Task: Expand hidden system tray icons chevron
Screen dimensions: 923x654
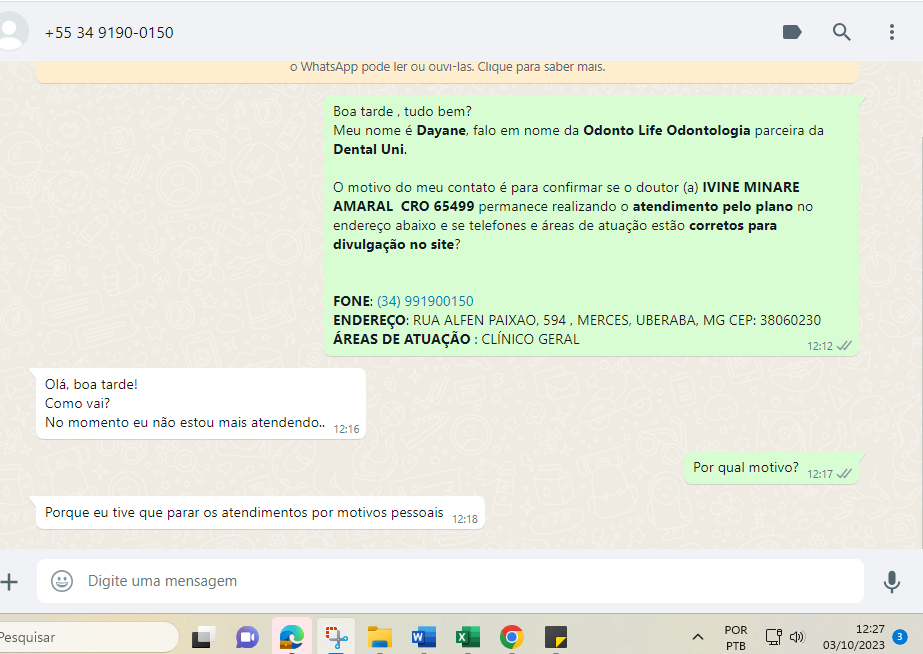Action: [698, 637]
